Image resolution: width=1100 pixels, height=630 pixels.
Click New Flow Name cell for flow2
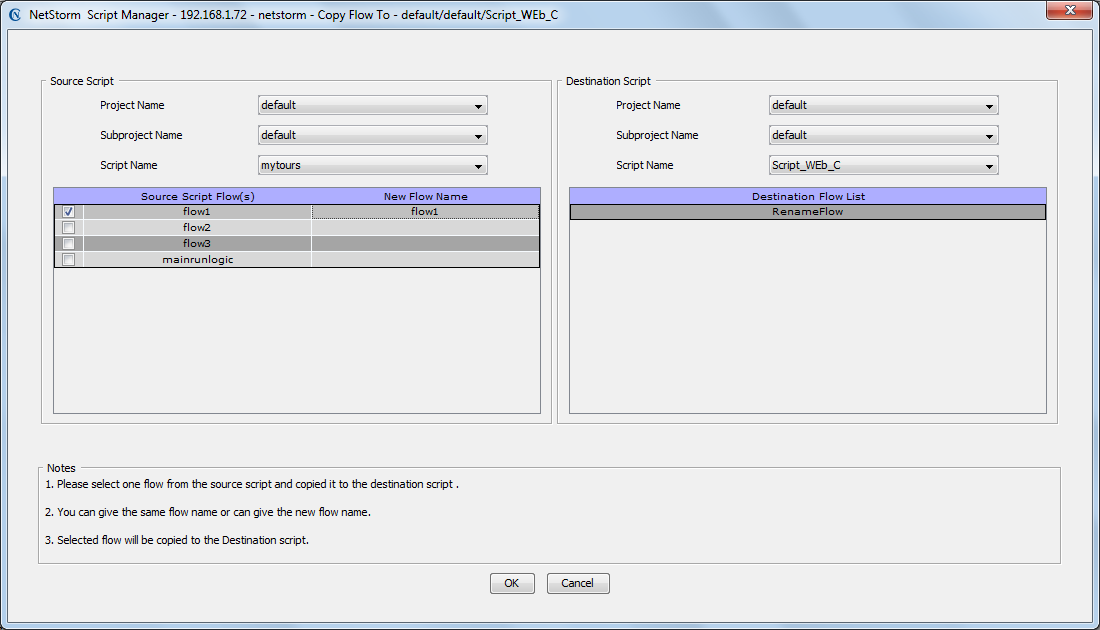pyautogui.click(x=426, y=227)
